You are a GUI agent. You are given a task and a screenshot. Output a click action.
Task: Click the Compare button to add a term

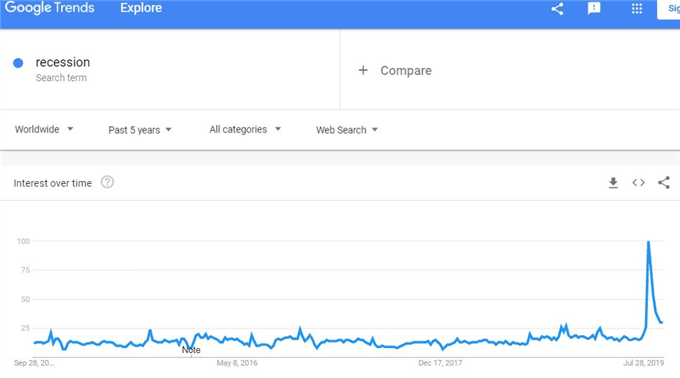pyautogui.click(x=395, y=70)
